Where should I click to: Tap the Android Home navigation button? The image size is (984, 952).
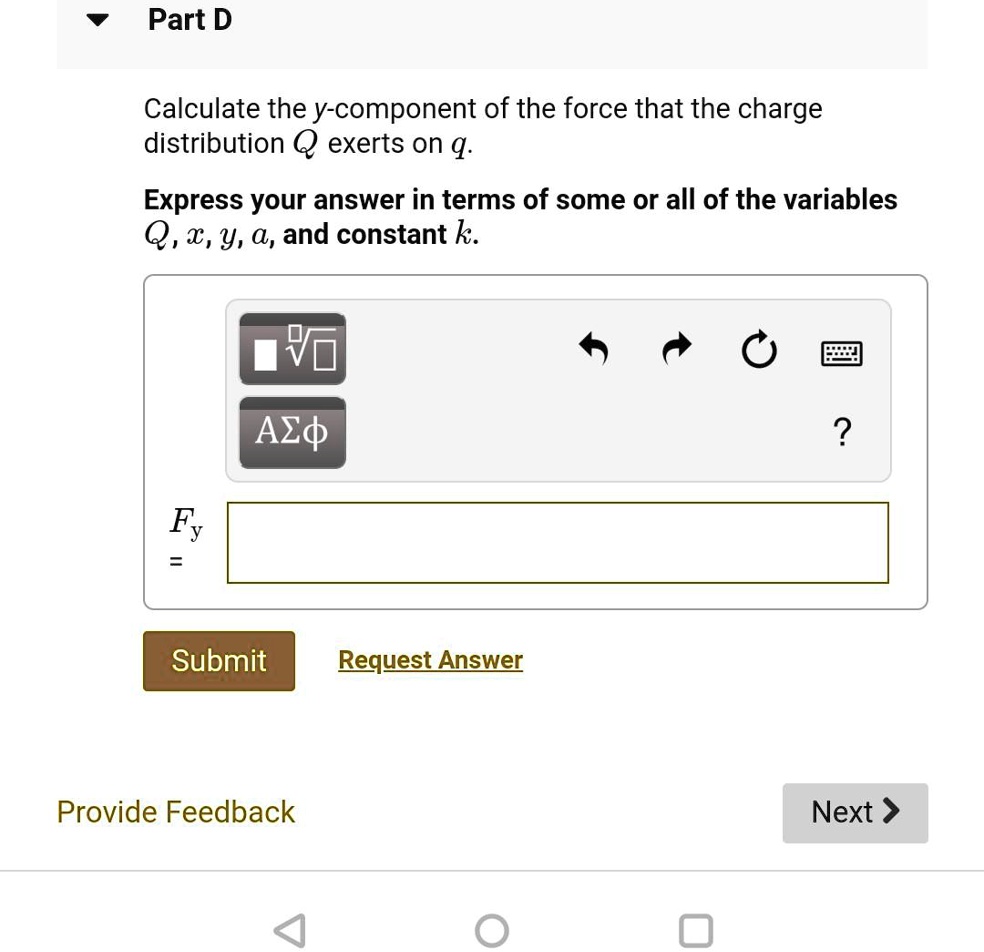pyautogui.click(x=491, y=929)
